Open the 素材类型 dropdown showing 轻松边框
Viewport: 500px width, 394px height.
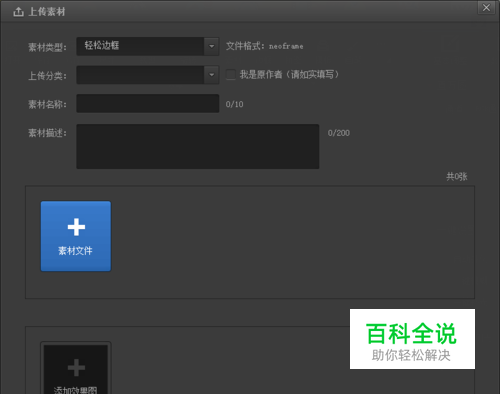point(148,46)
